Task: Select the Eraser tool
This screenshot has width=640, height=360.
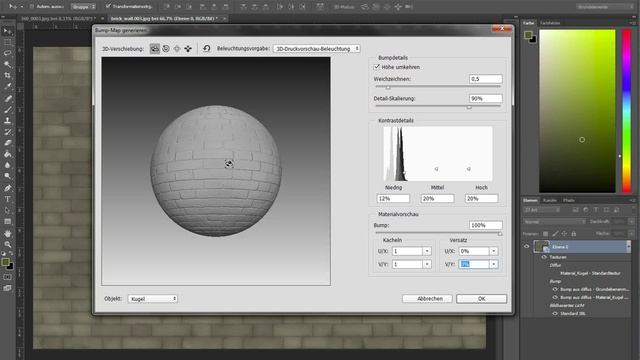Action: 7,143
